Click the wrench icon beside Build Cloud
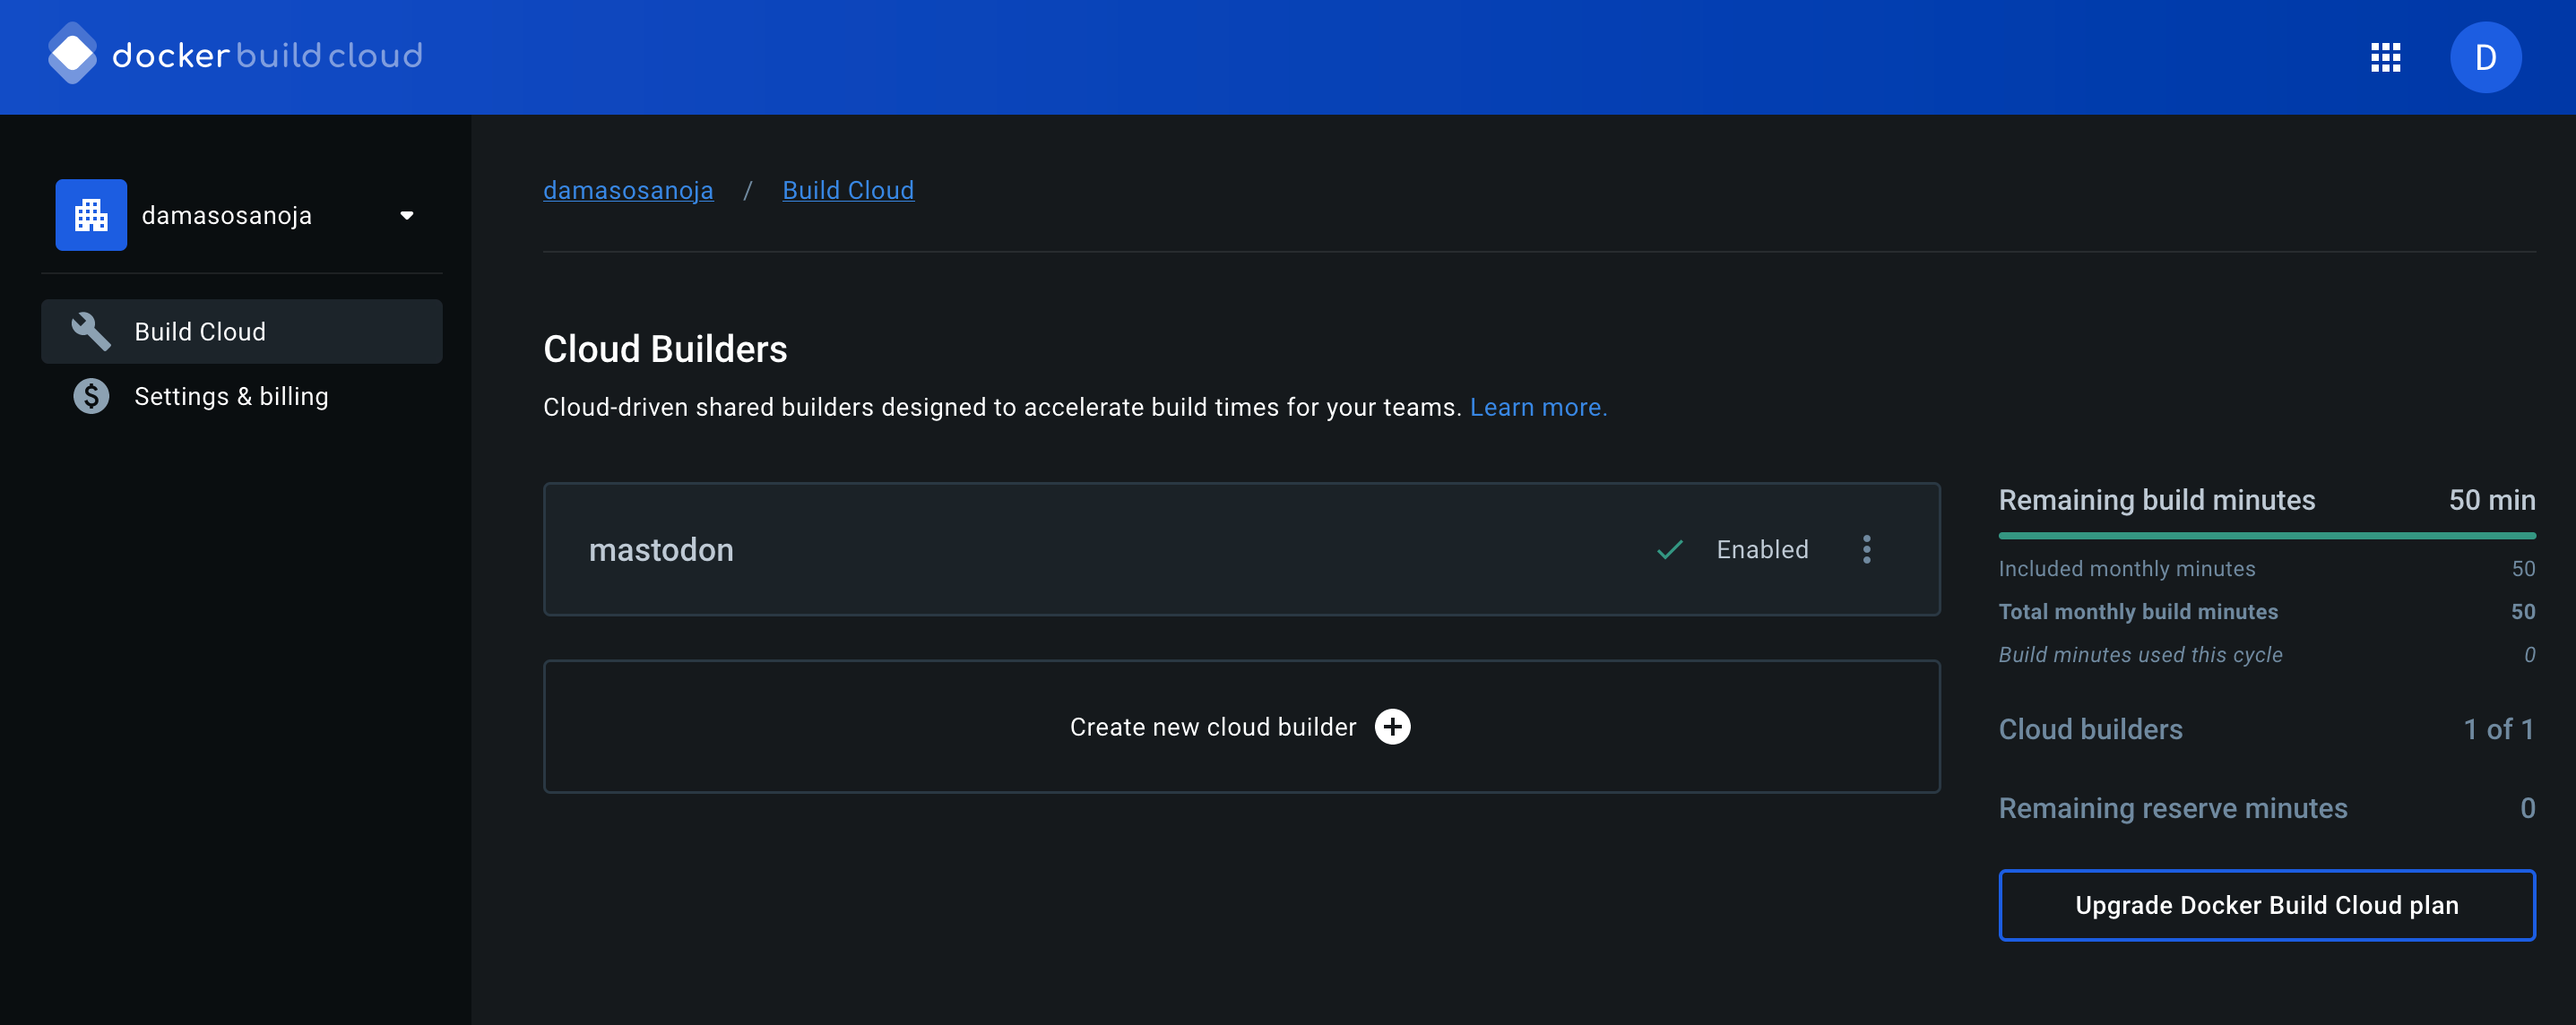Screen dimensions: 2576x1025 tap(91, 332)
